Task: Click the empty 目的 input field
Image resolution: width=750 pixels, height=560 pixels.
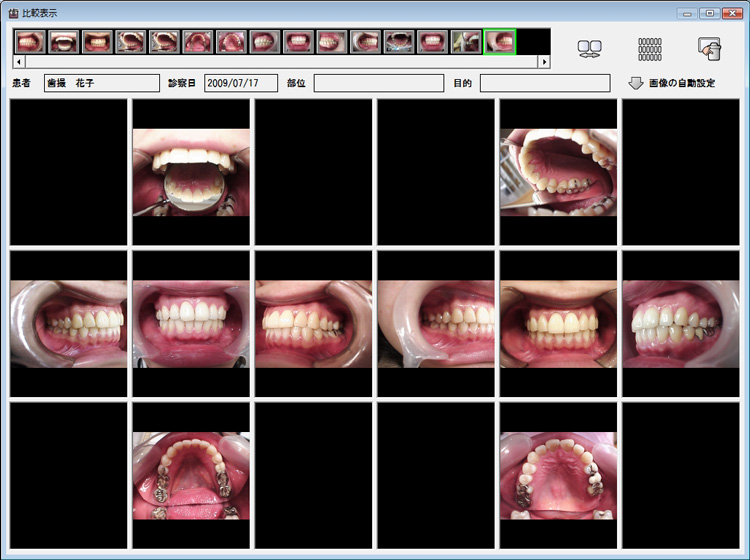Action: click(x=545, y=83)
